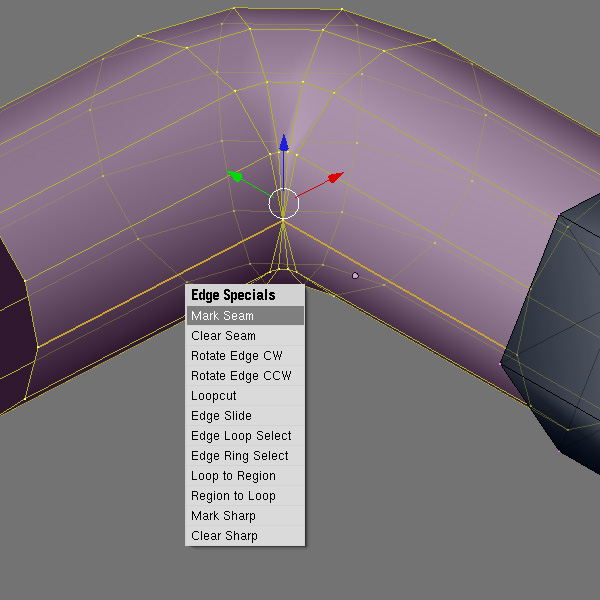Grab the red X-axis manipulator arrow
The width and height of the screenshot is (600, 600).
click(x=334, y=177)
